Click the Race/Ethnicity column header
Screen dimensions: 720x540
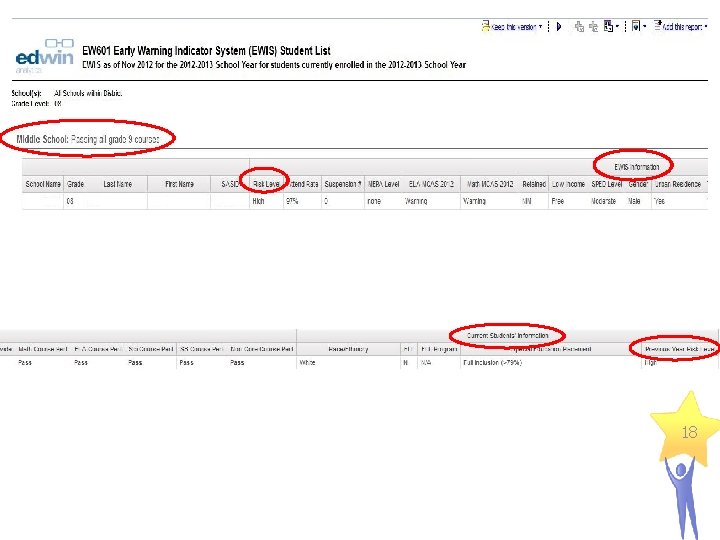point(348,349)
